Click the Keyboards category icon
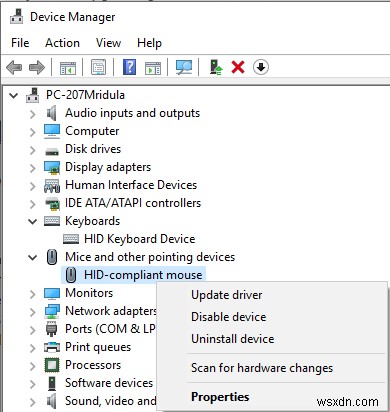The image size is (390, 412). click(52, 221)
